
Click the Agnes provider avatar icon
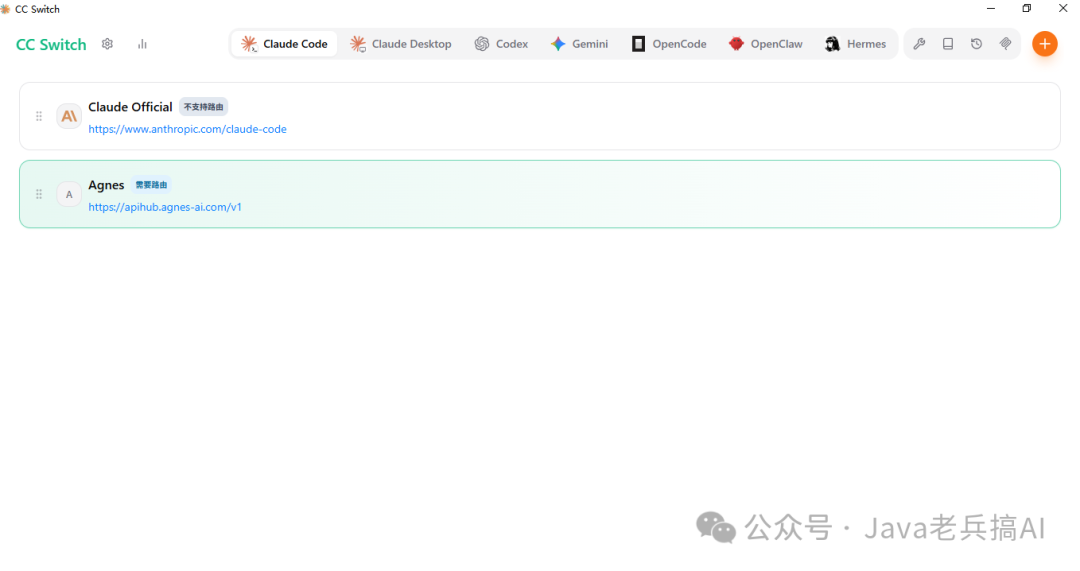pyautogui.click(x=69, y=194)
